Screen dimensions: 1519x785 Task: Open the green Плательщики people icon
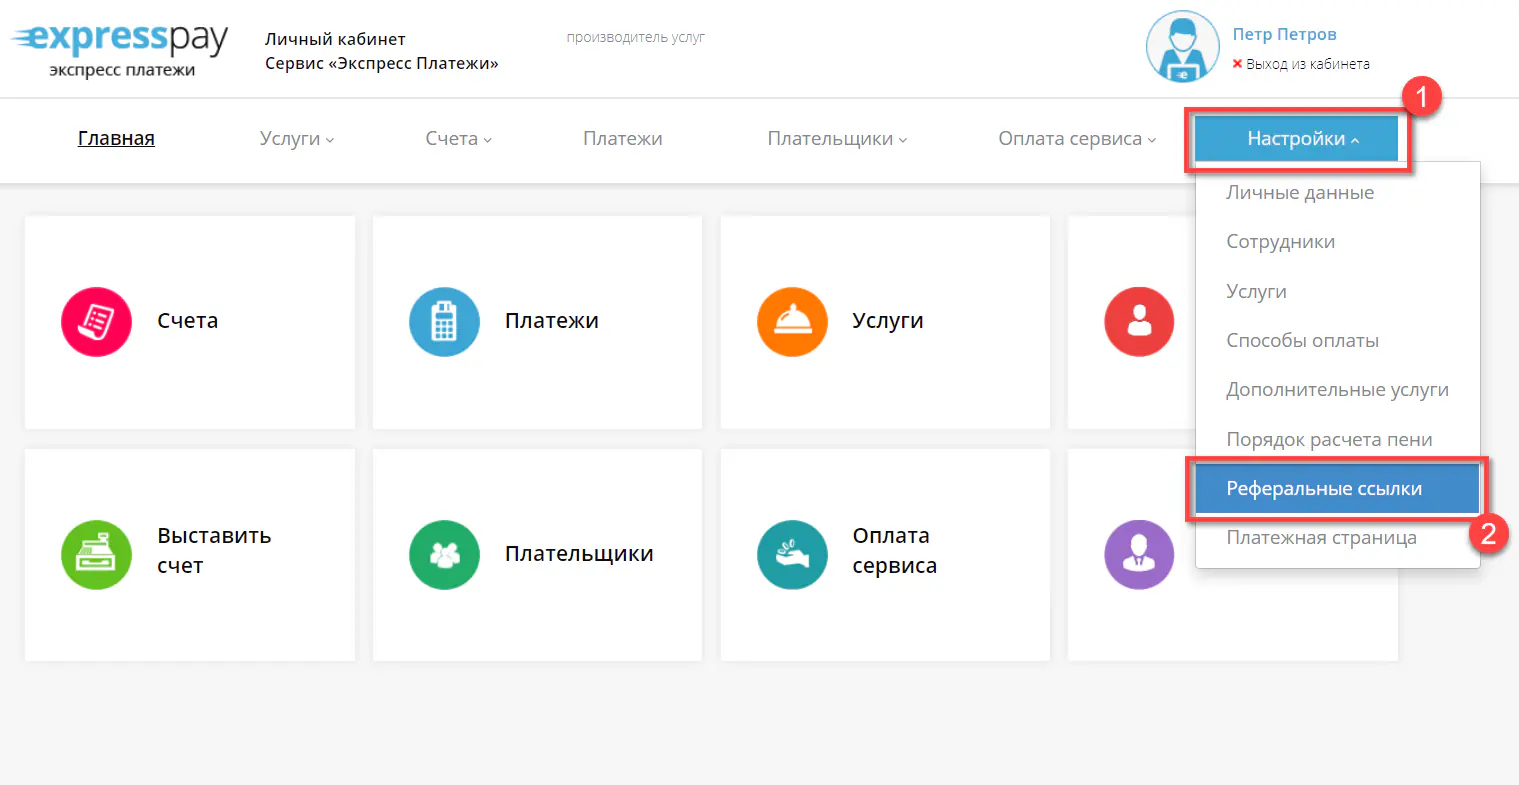(444, 554)
